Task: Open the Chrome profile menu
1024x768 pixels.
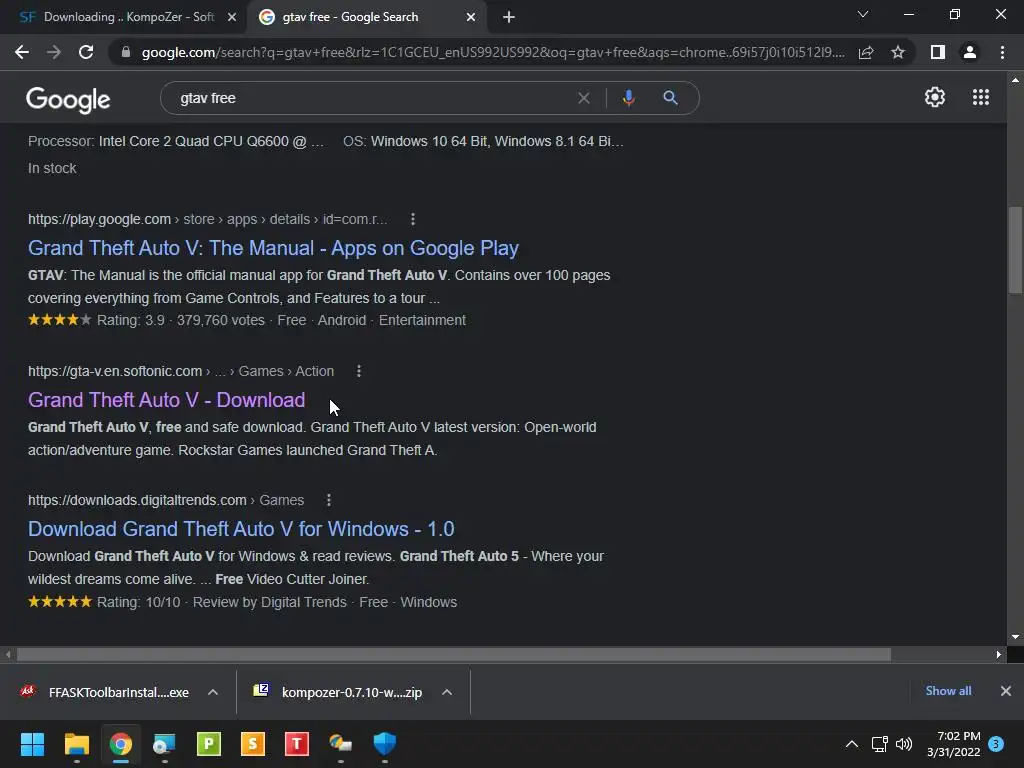Action: [x=970, y=52]
